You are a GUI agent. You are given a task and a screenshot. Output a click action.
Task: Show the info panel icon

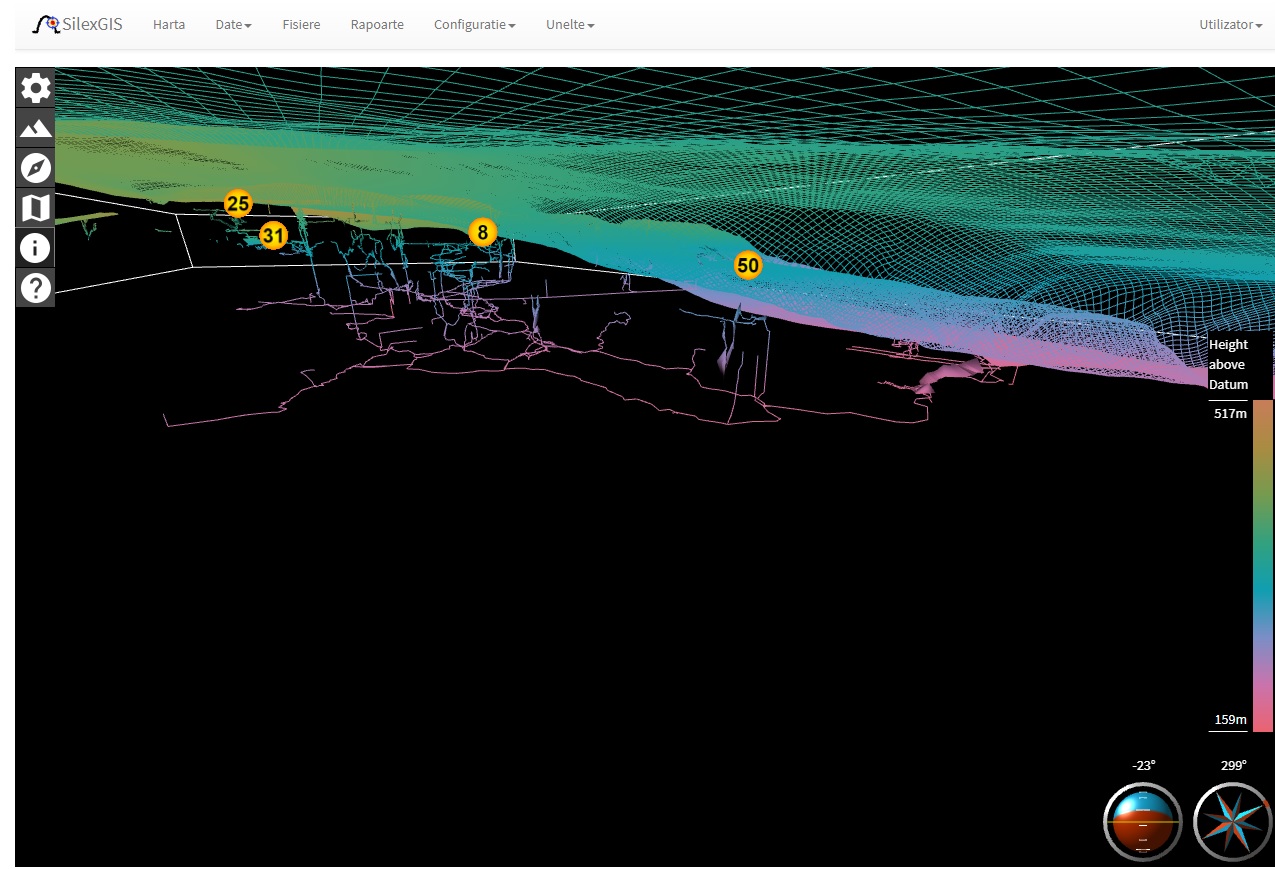point(36,248)
